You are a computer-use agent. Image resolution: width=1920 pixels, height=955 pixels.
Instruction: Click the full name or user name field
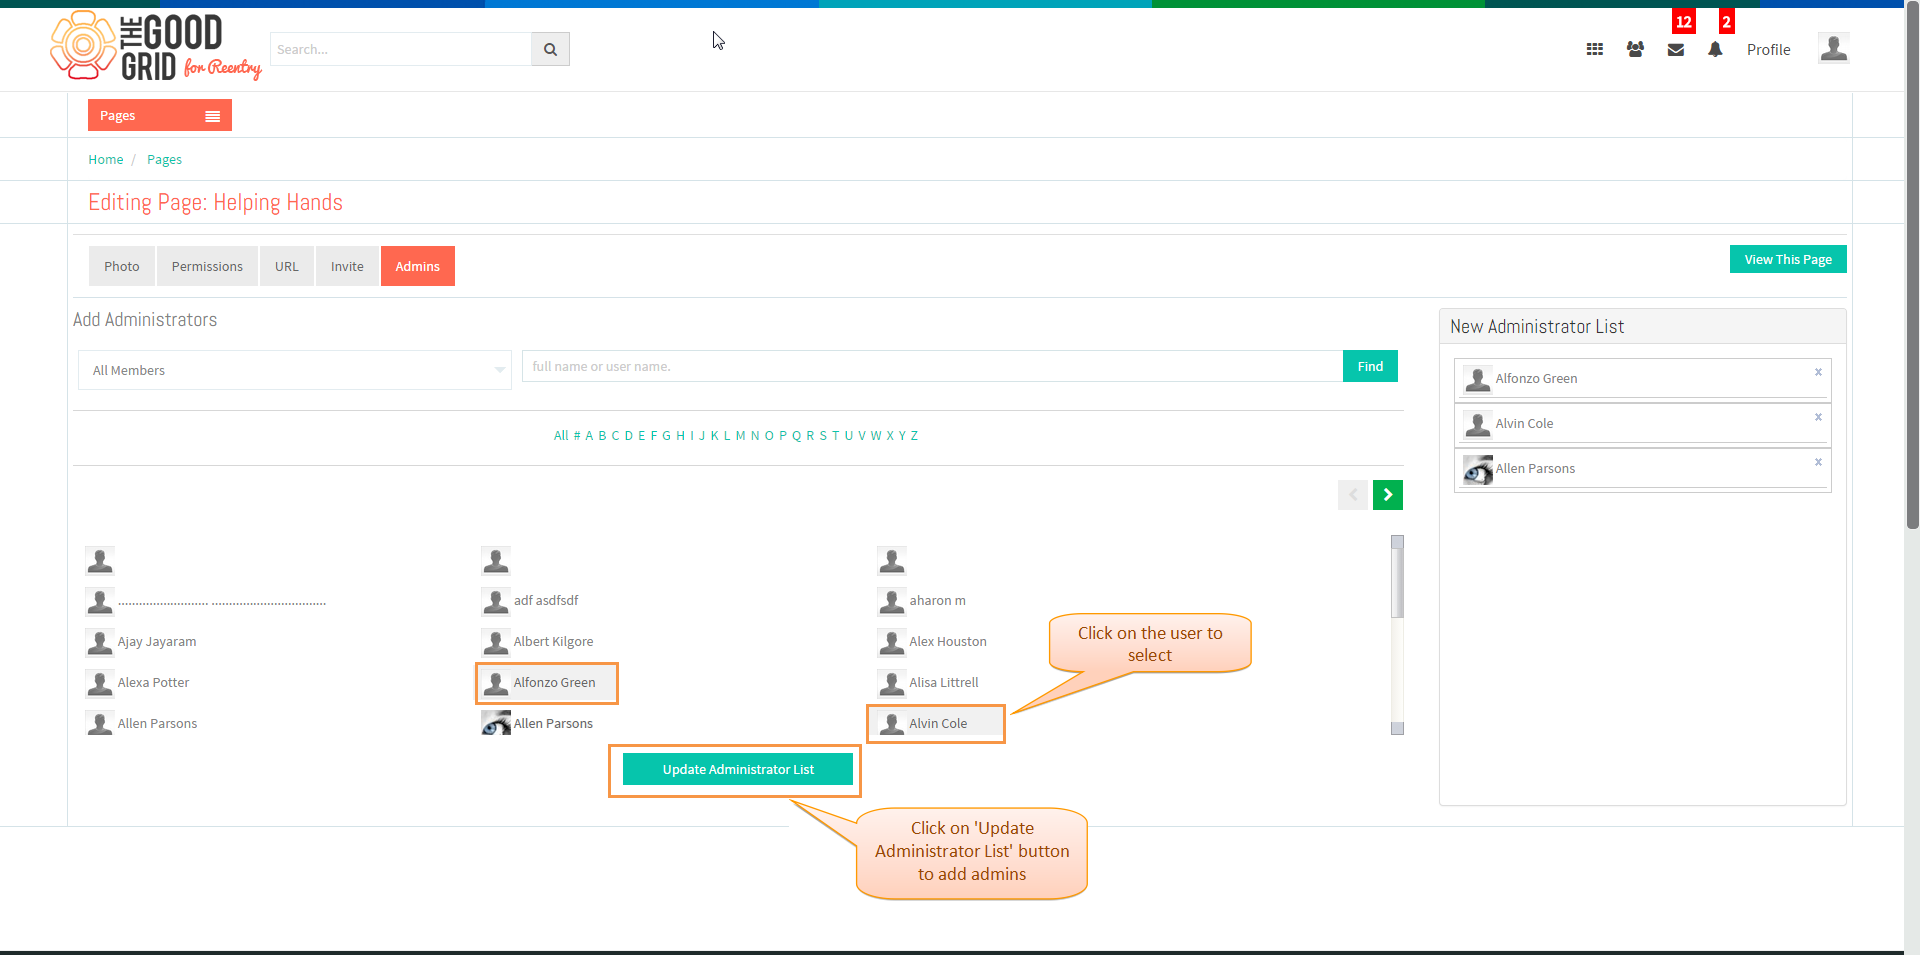(x=932, y=366)
